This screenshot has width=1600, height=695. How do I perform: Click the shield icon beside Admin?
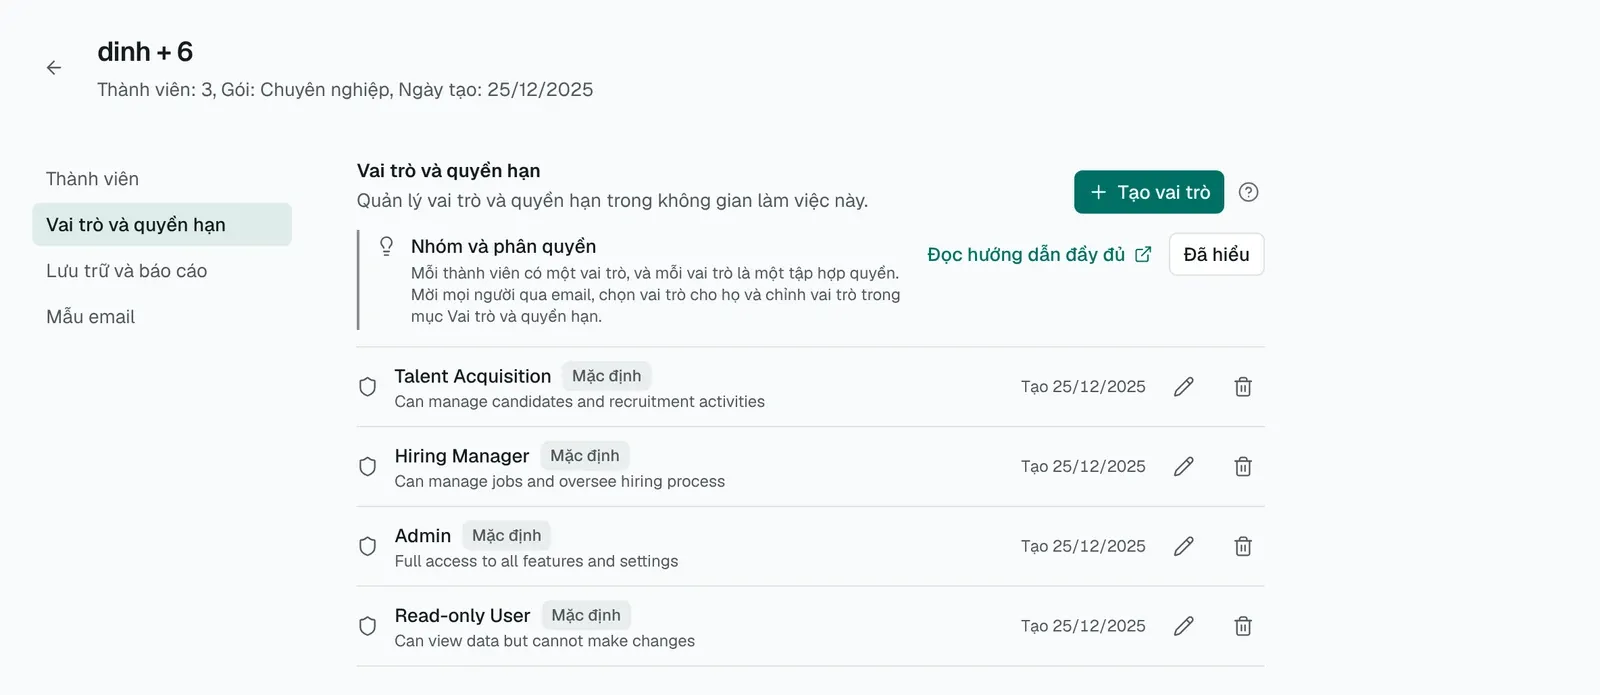367,547
